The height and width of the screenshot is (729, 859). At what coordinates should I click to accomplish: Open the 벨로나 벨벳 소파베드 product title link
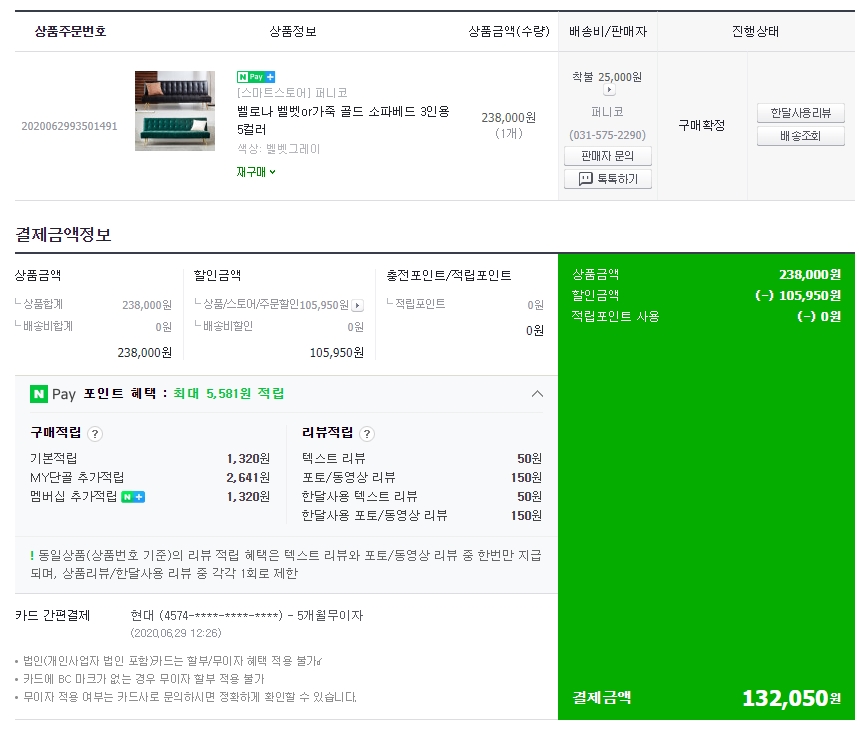pos(343,120)
